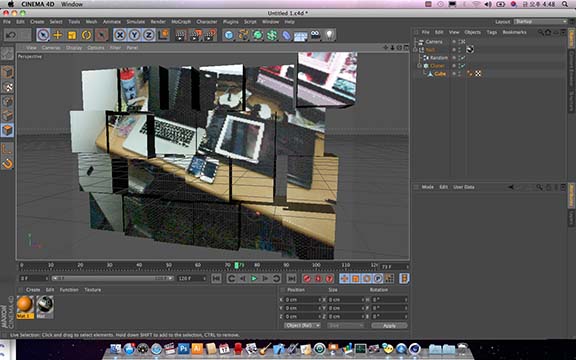Open the green NURBS generator icon
This screenshot has height=360, width=576.
click(x=258, y=35)
